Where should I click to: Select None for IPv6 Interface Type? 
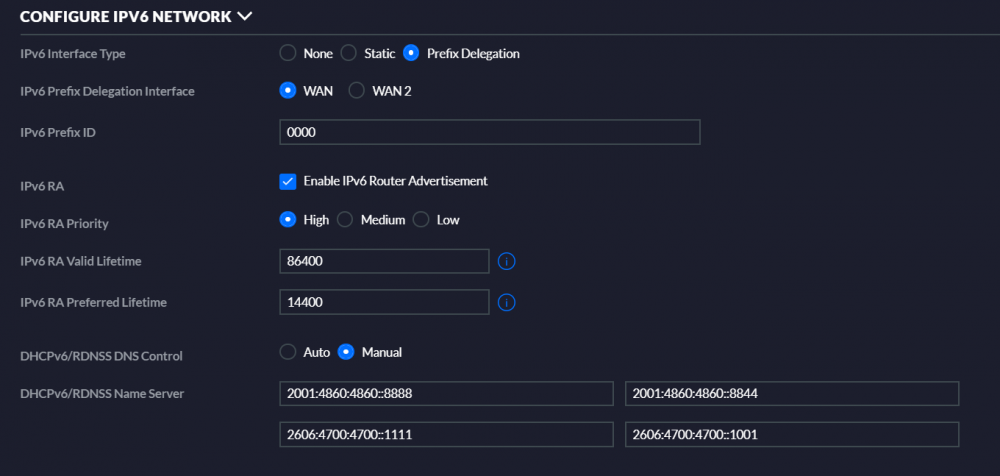288,53
